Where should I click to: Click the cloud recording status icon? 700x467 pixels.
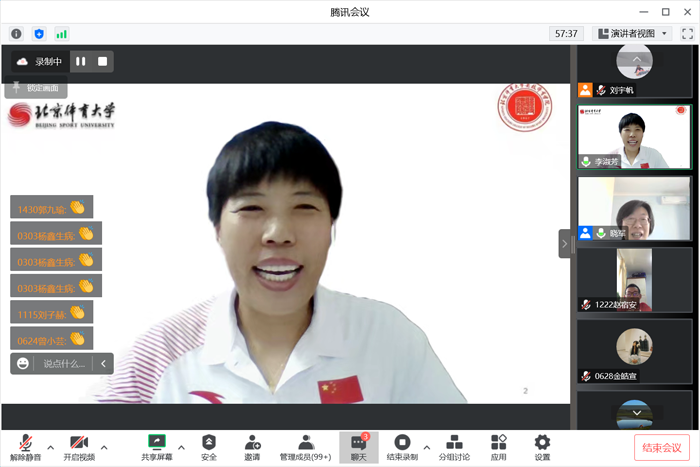22,62
